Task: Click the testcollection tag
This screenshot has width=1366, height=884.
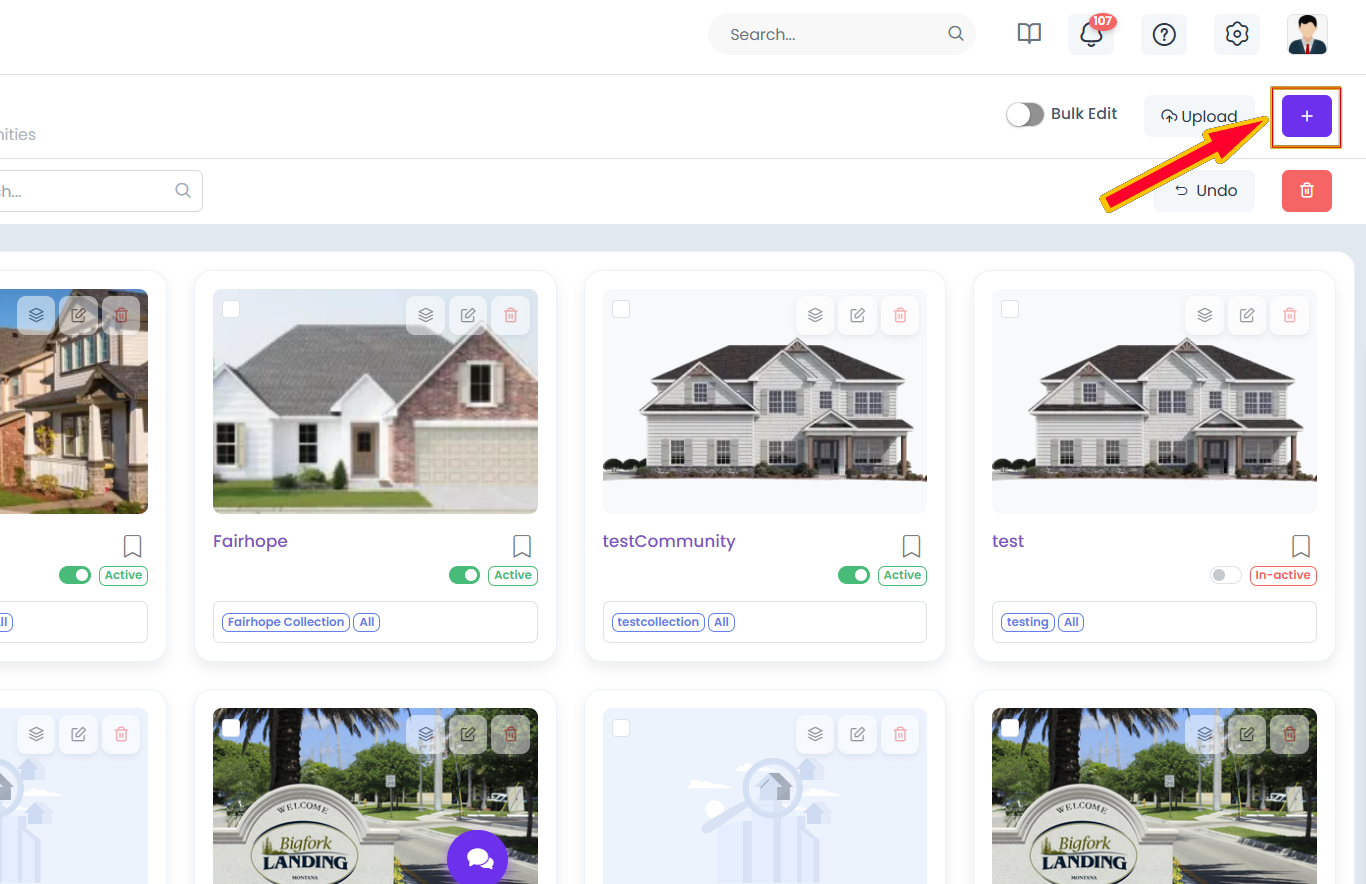Action: point(658,622)
